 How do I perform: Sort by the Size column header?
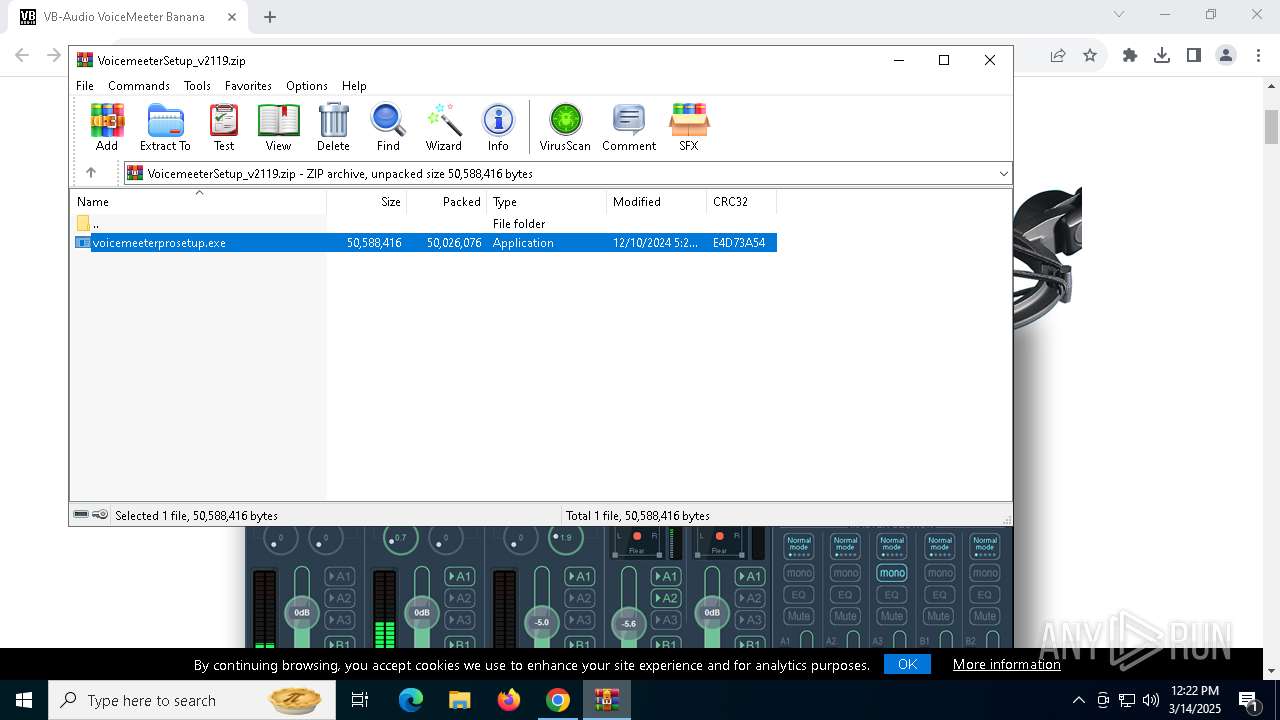367,202
